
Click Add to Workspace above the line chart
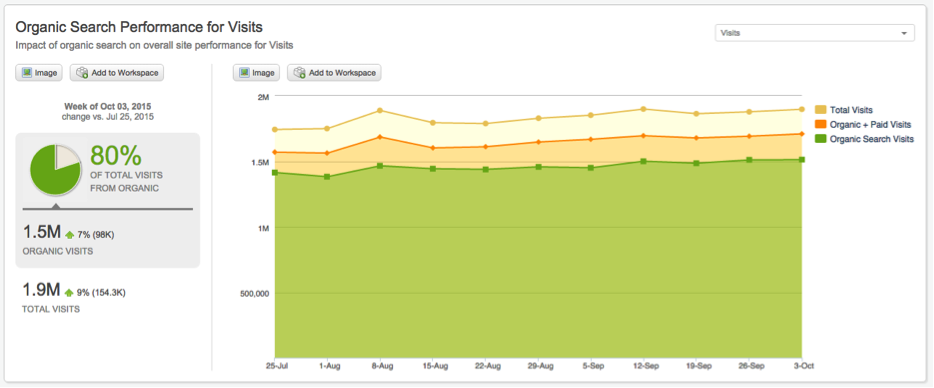point(335,73)
